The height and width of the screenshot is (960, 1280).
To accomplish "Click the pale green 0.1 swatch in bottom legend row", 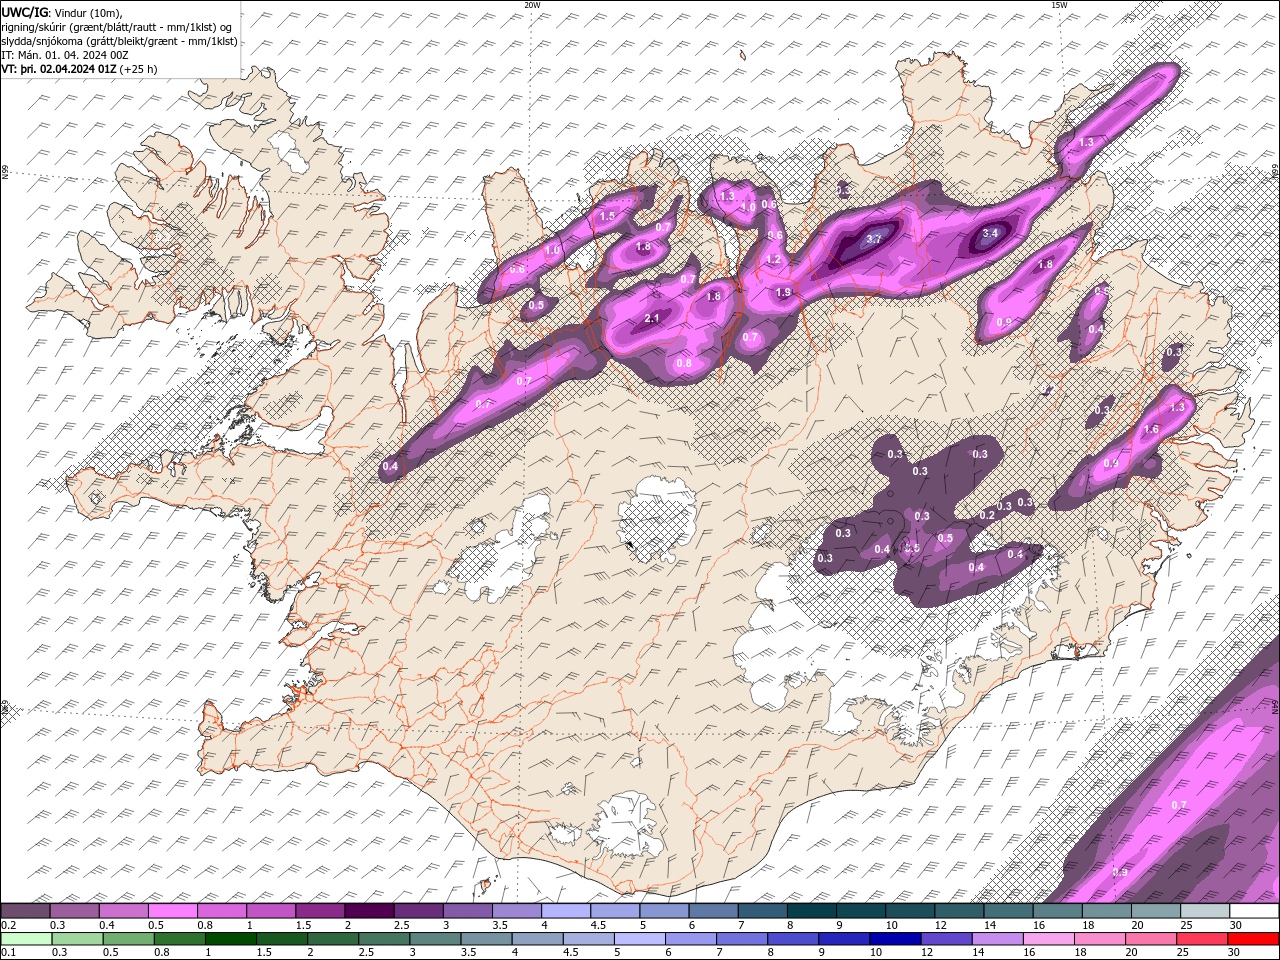I will coord(25,939).
